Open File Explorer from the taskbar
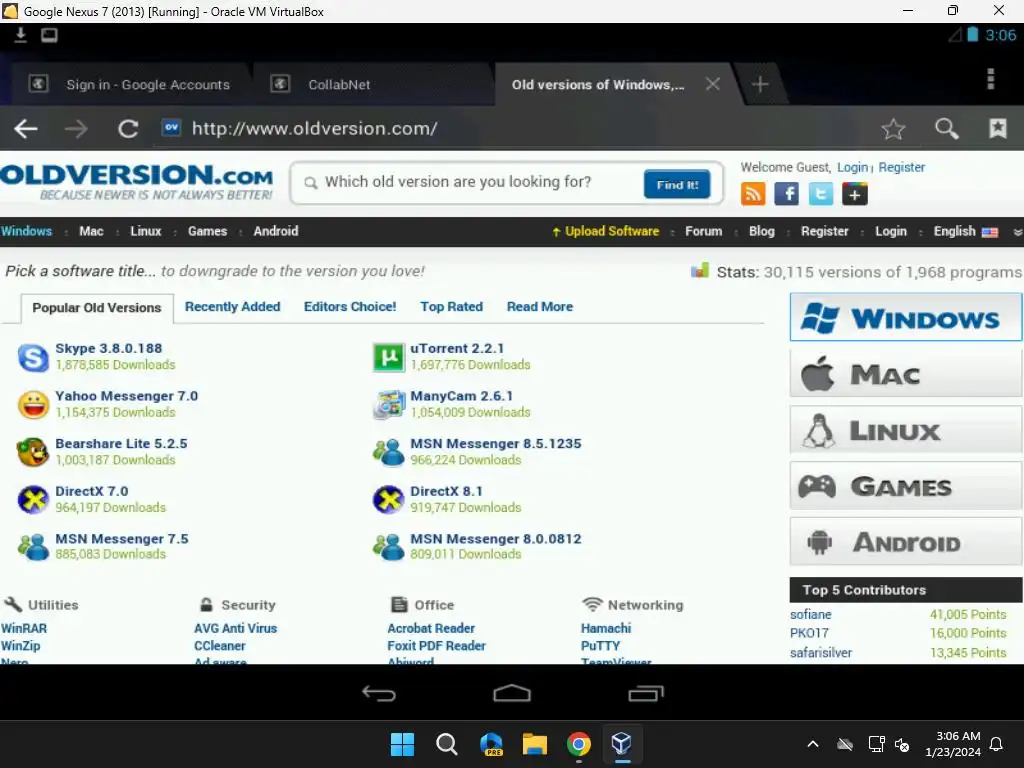Viewport: 1024px width, 768px height. pos(534,744)
